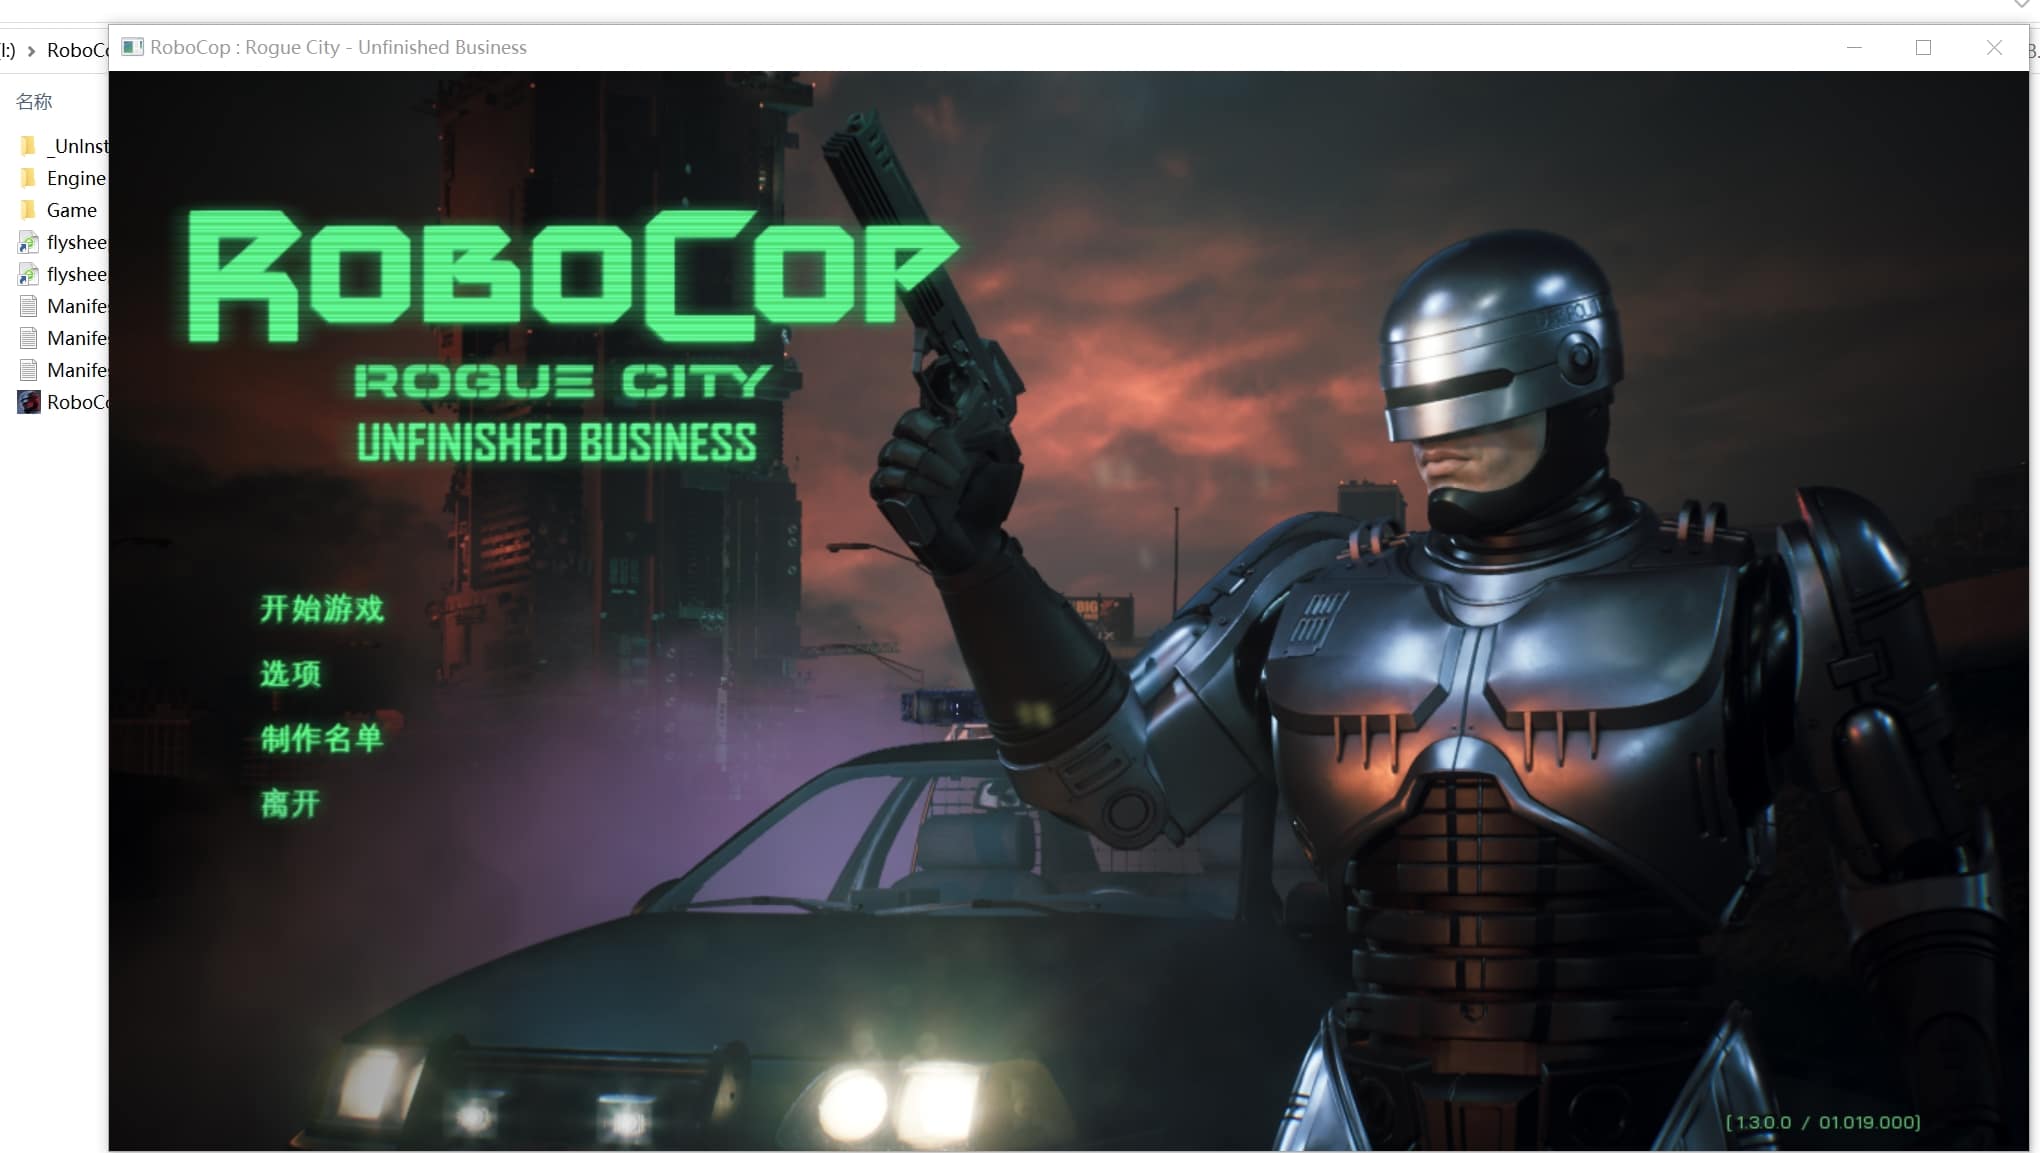Open the _UnInst folder icon in Explorer

click(28, 146)
